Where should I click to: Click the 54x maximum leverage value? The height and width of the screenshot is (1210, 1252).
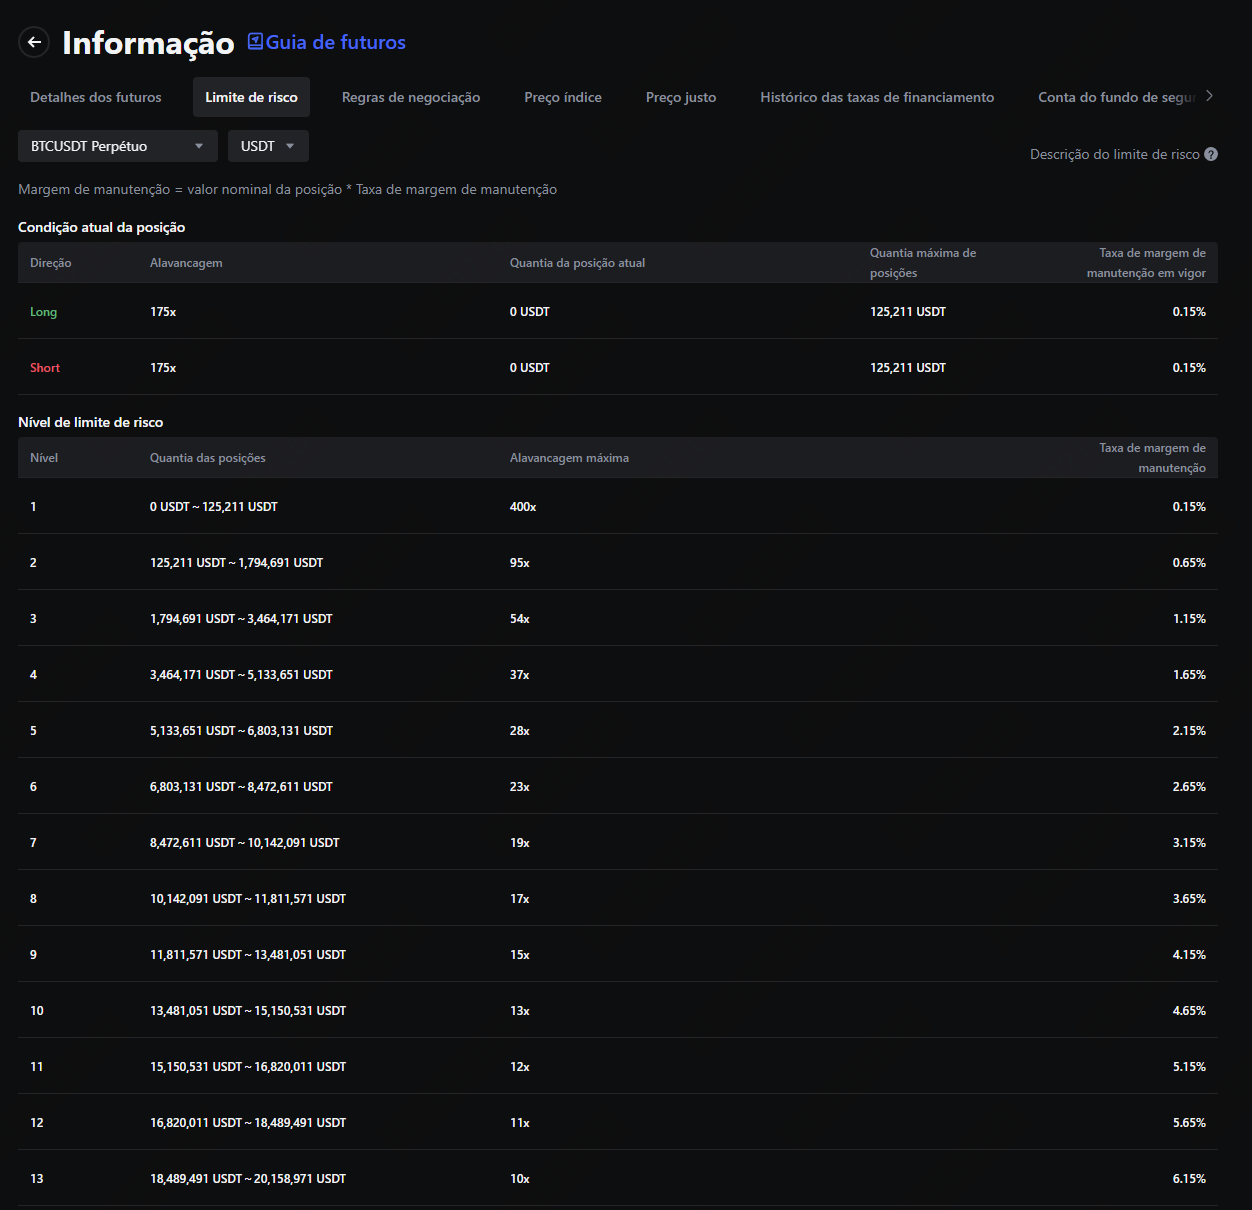point(520,619)
